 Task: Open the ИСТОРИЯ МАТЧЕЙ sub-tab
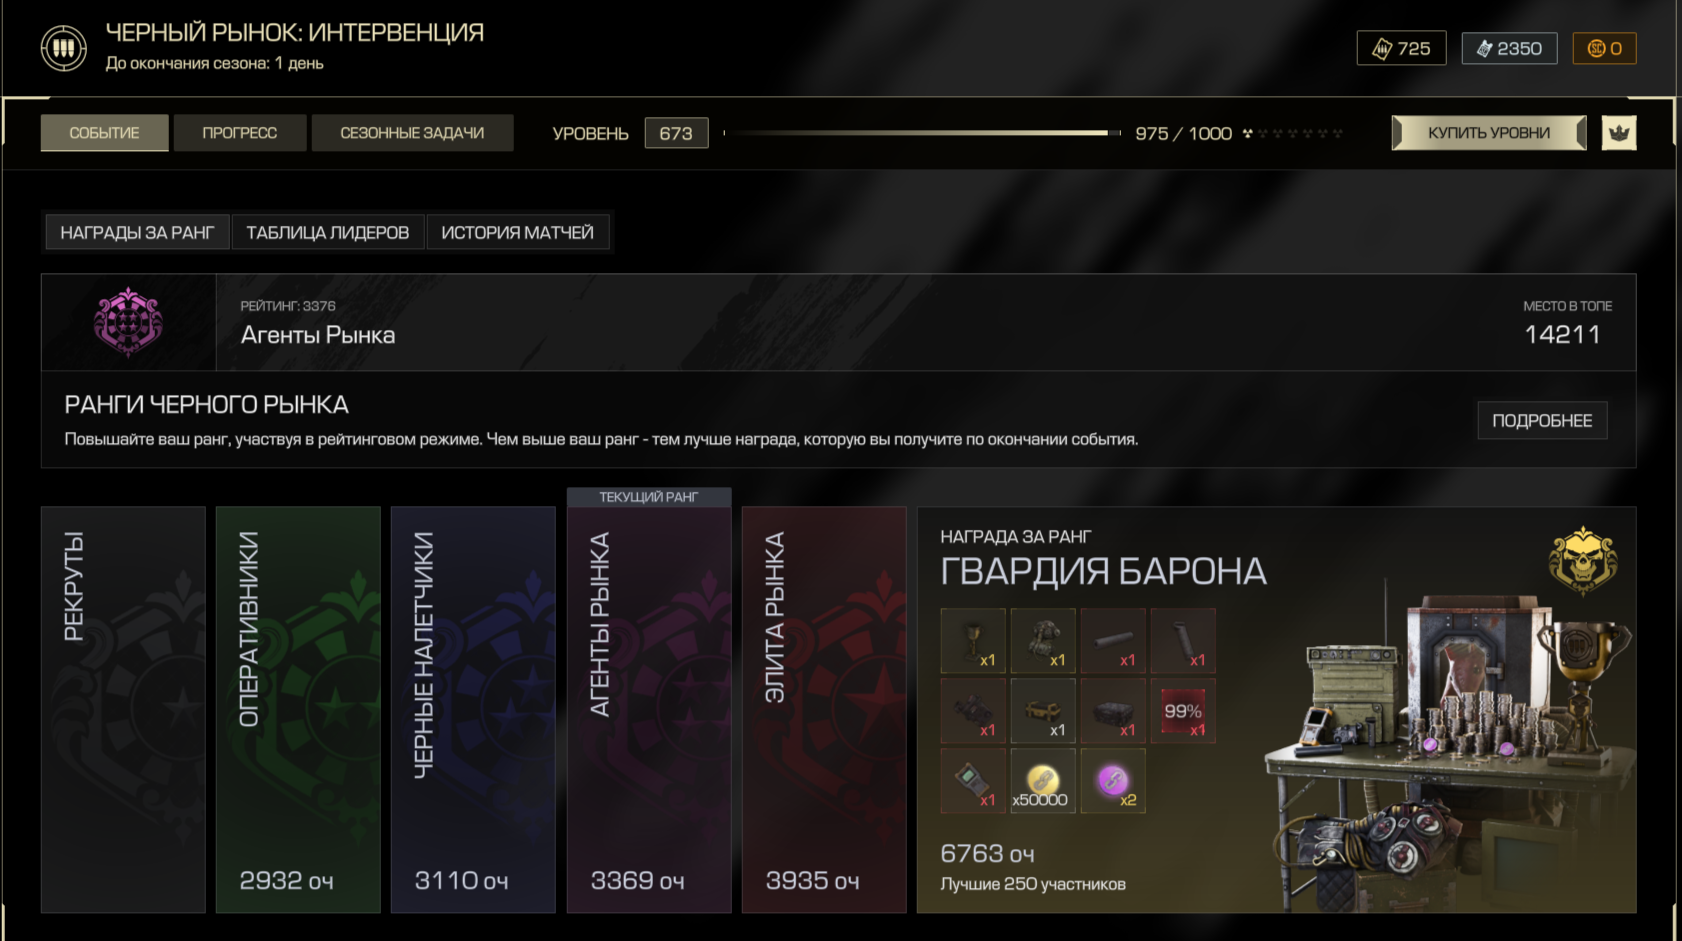point(518,232)
